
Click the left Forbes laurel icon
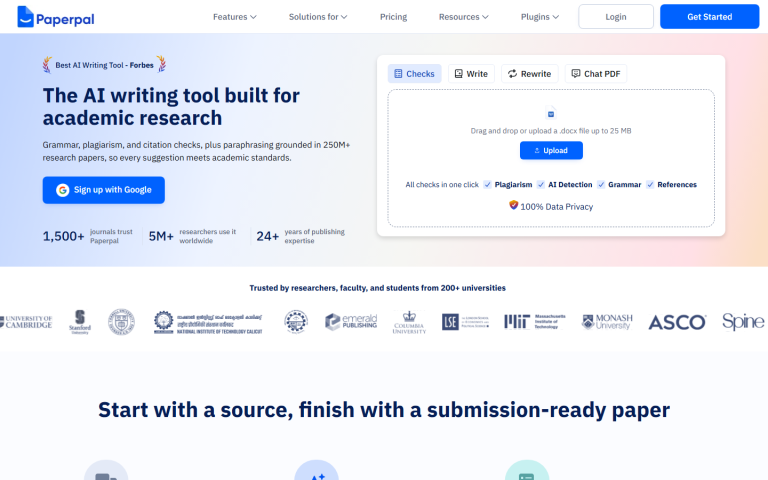[47, 65]
